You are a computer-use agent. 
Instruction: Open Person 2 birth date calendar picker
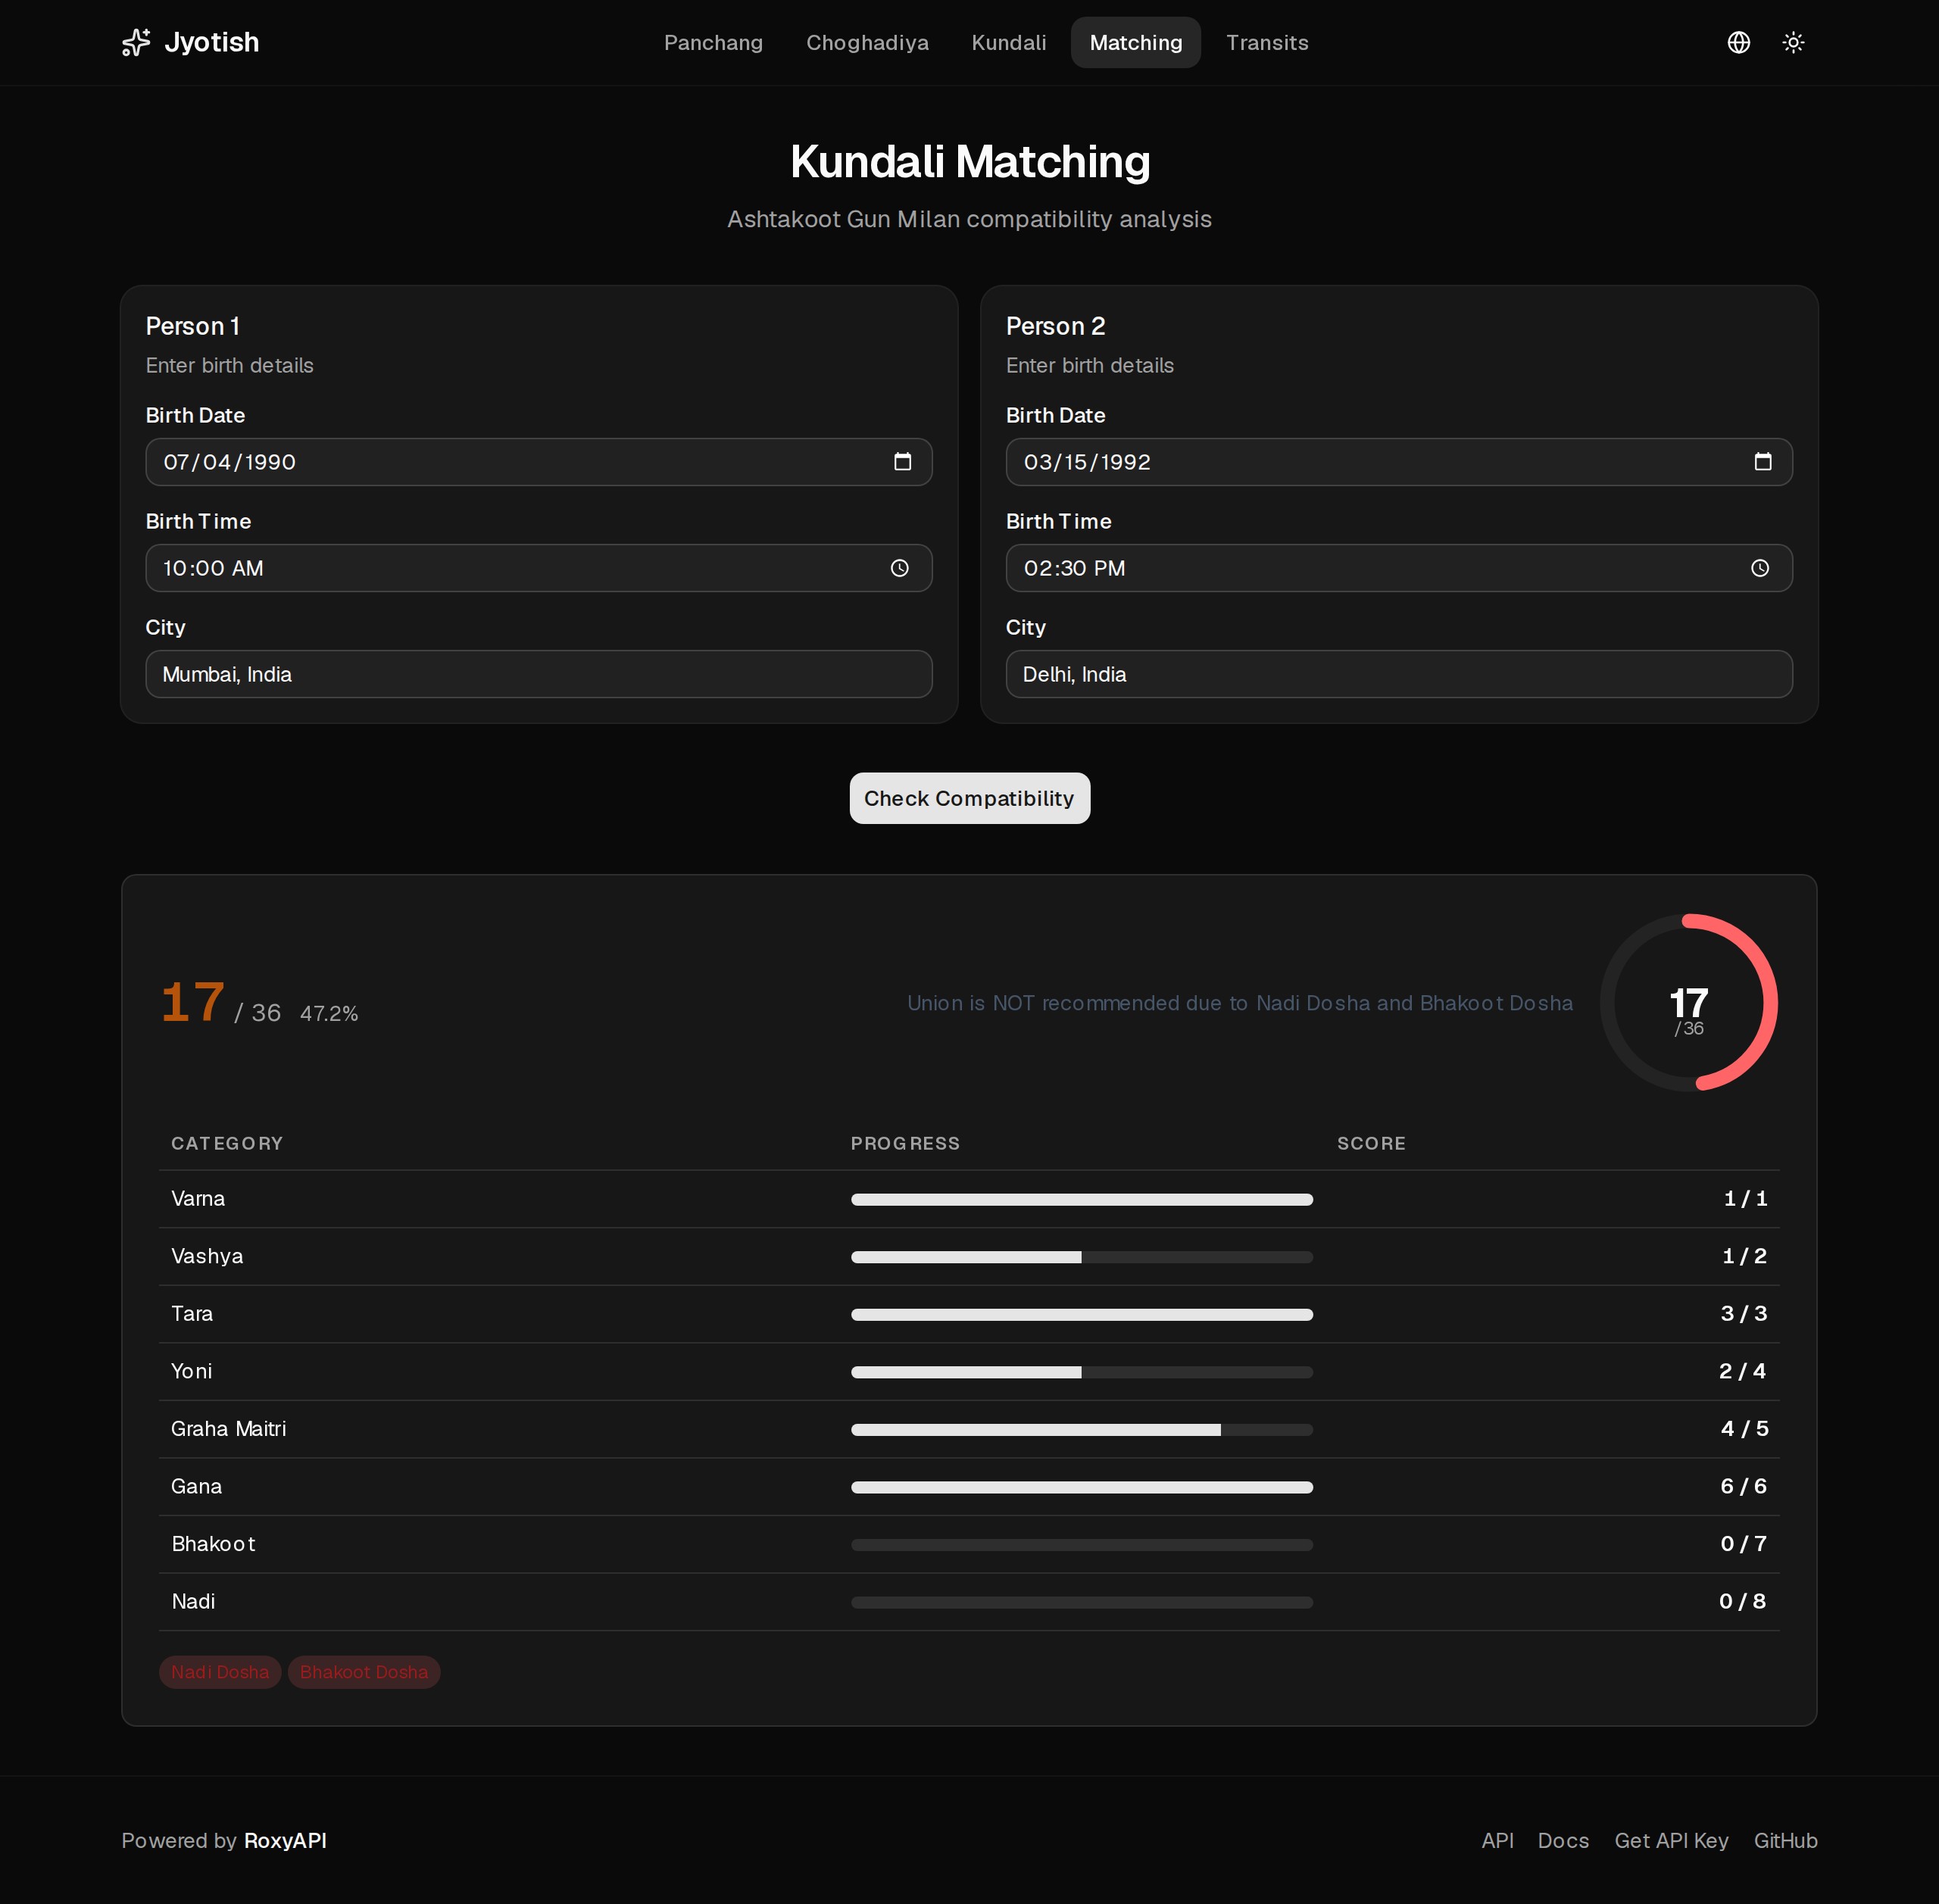pos(1762,462)
